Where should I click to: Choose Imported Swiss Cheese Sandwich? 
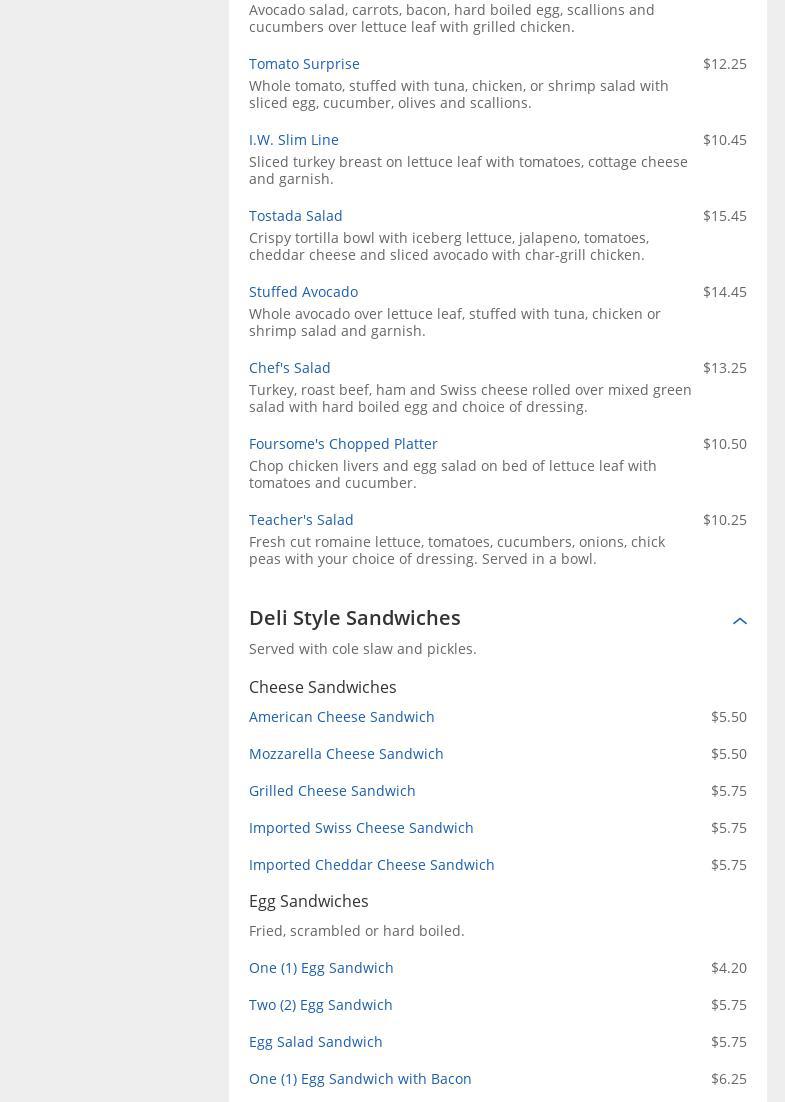[361, 828]
